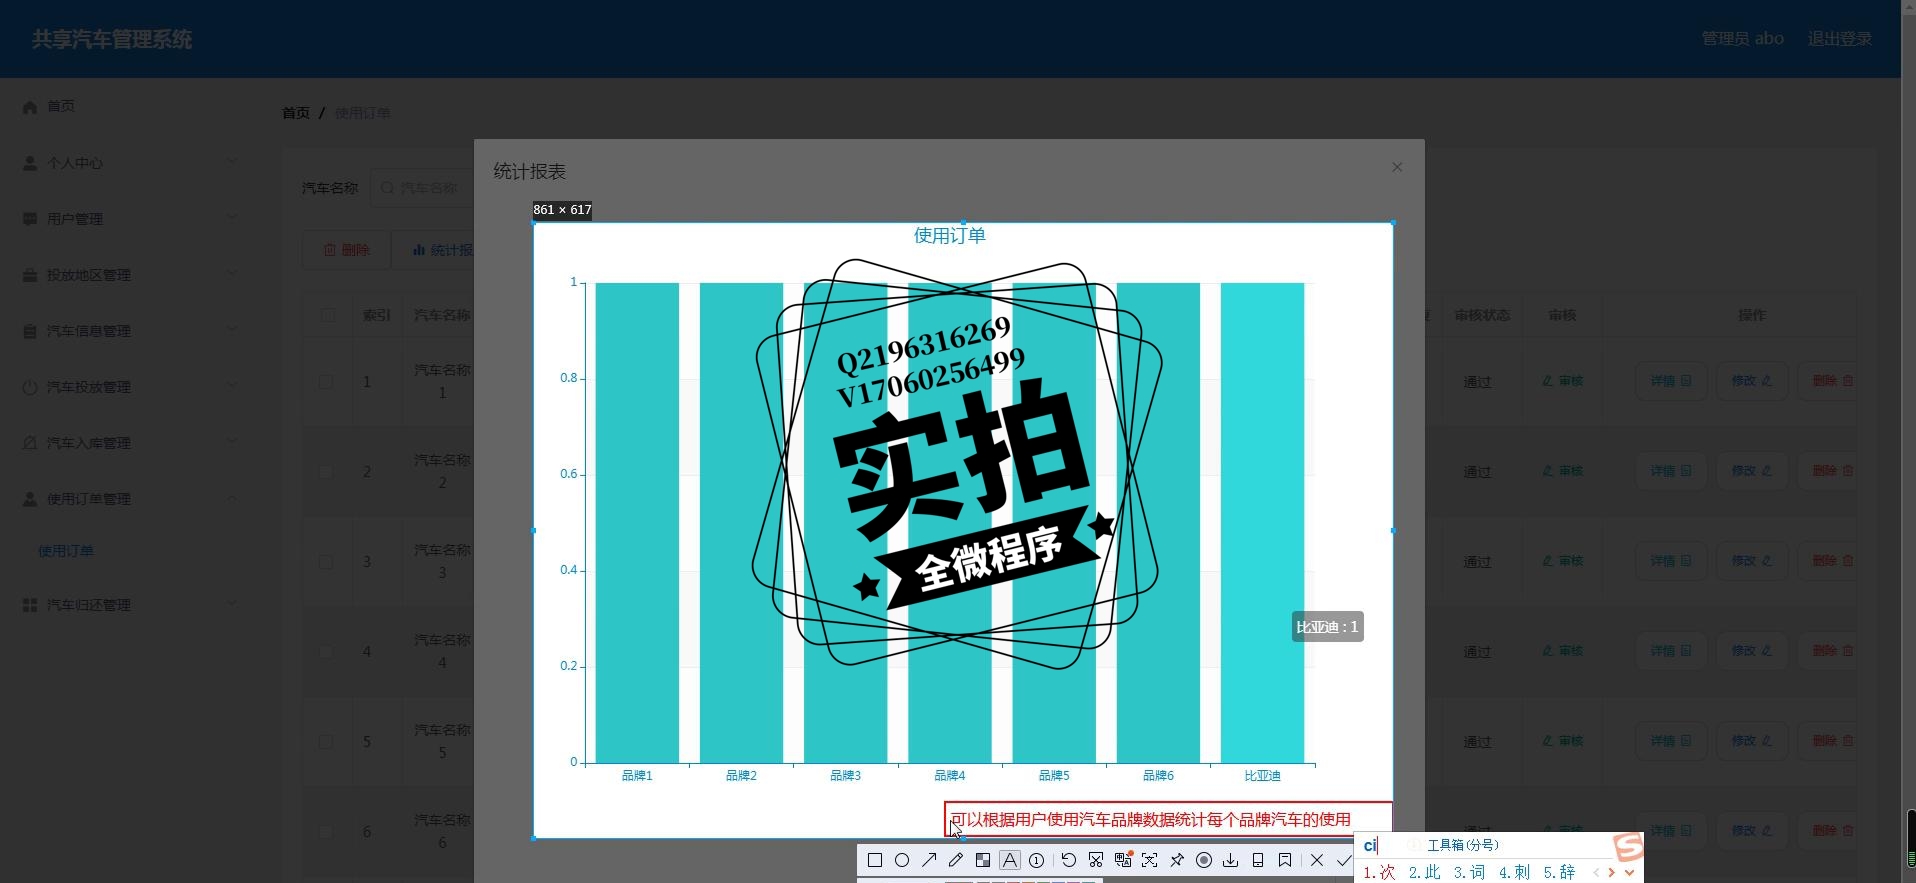The width and height of the screenshot is (1916, 883).
Task: Click the 汽车归还管理 grid icon
Action: [x=30, y=605]
